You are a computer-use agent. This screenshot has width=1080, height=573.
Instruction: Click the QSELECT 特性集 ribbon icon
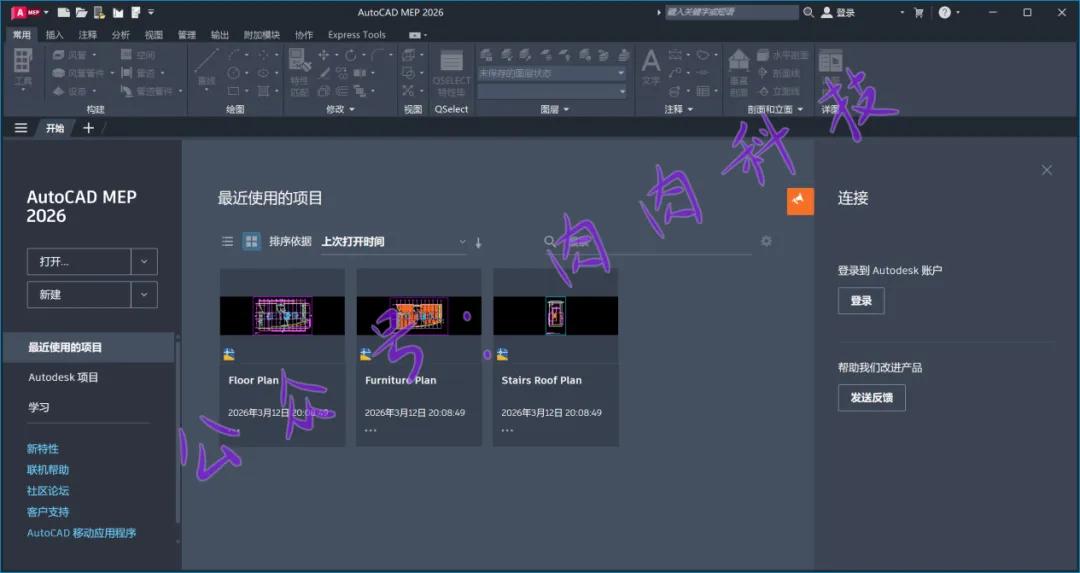[452, 72]
